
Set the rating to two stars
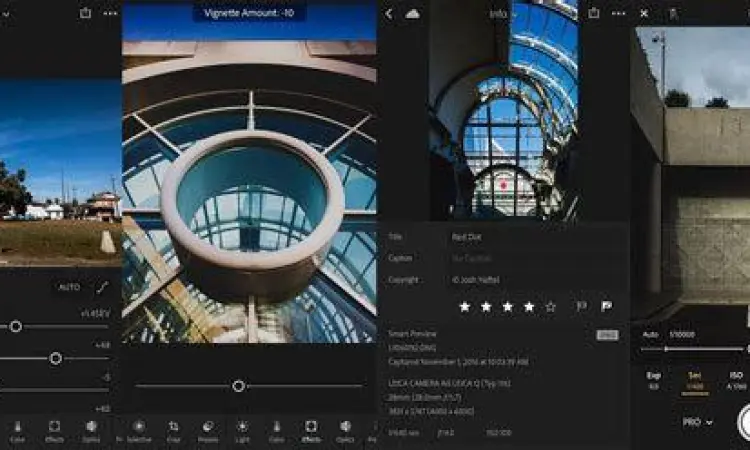click(x=486, y=307)
